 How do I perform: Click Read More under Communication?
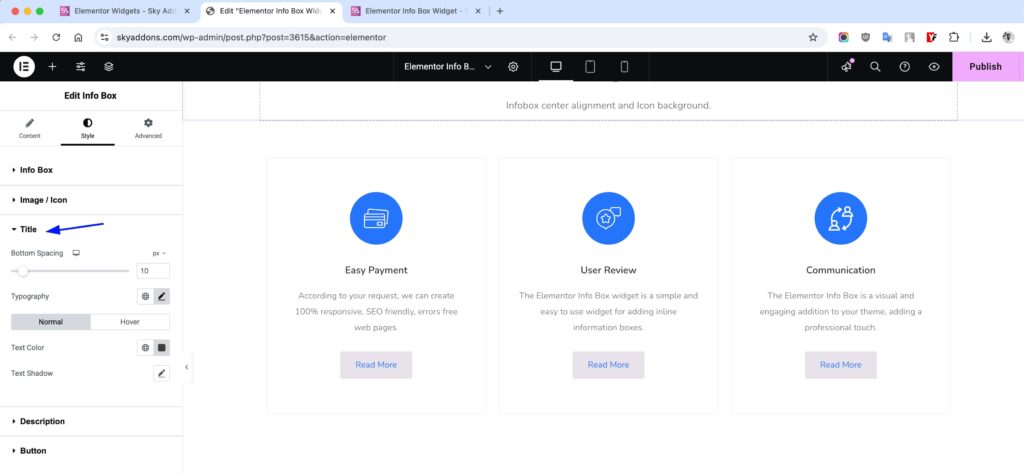[840, 365]
